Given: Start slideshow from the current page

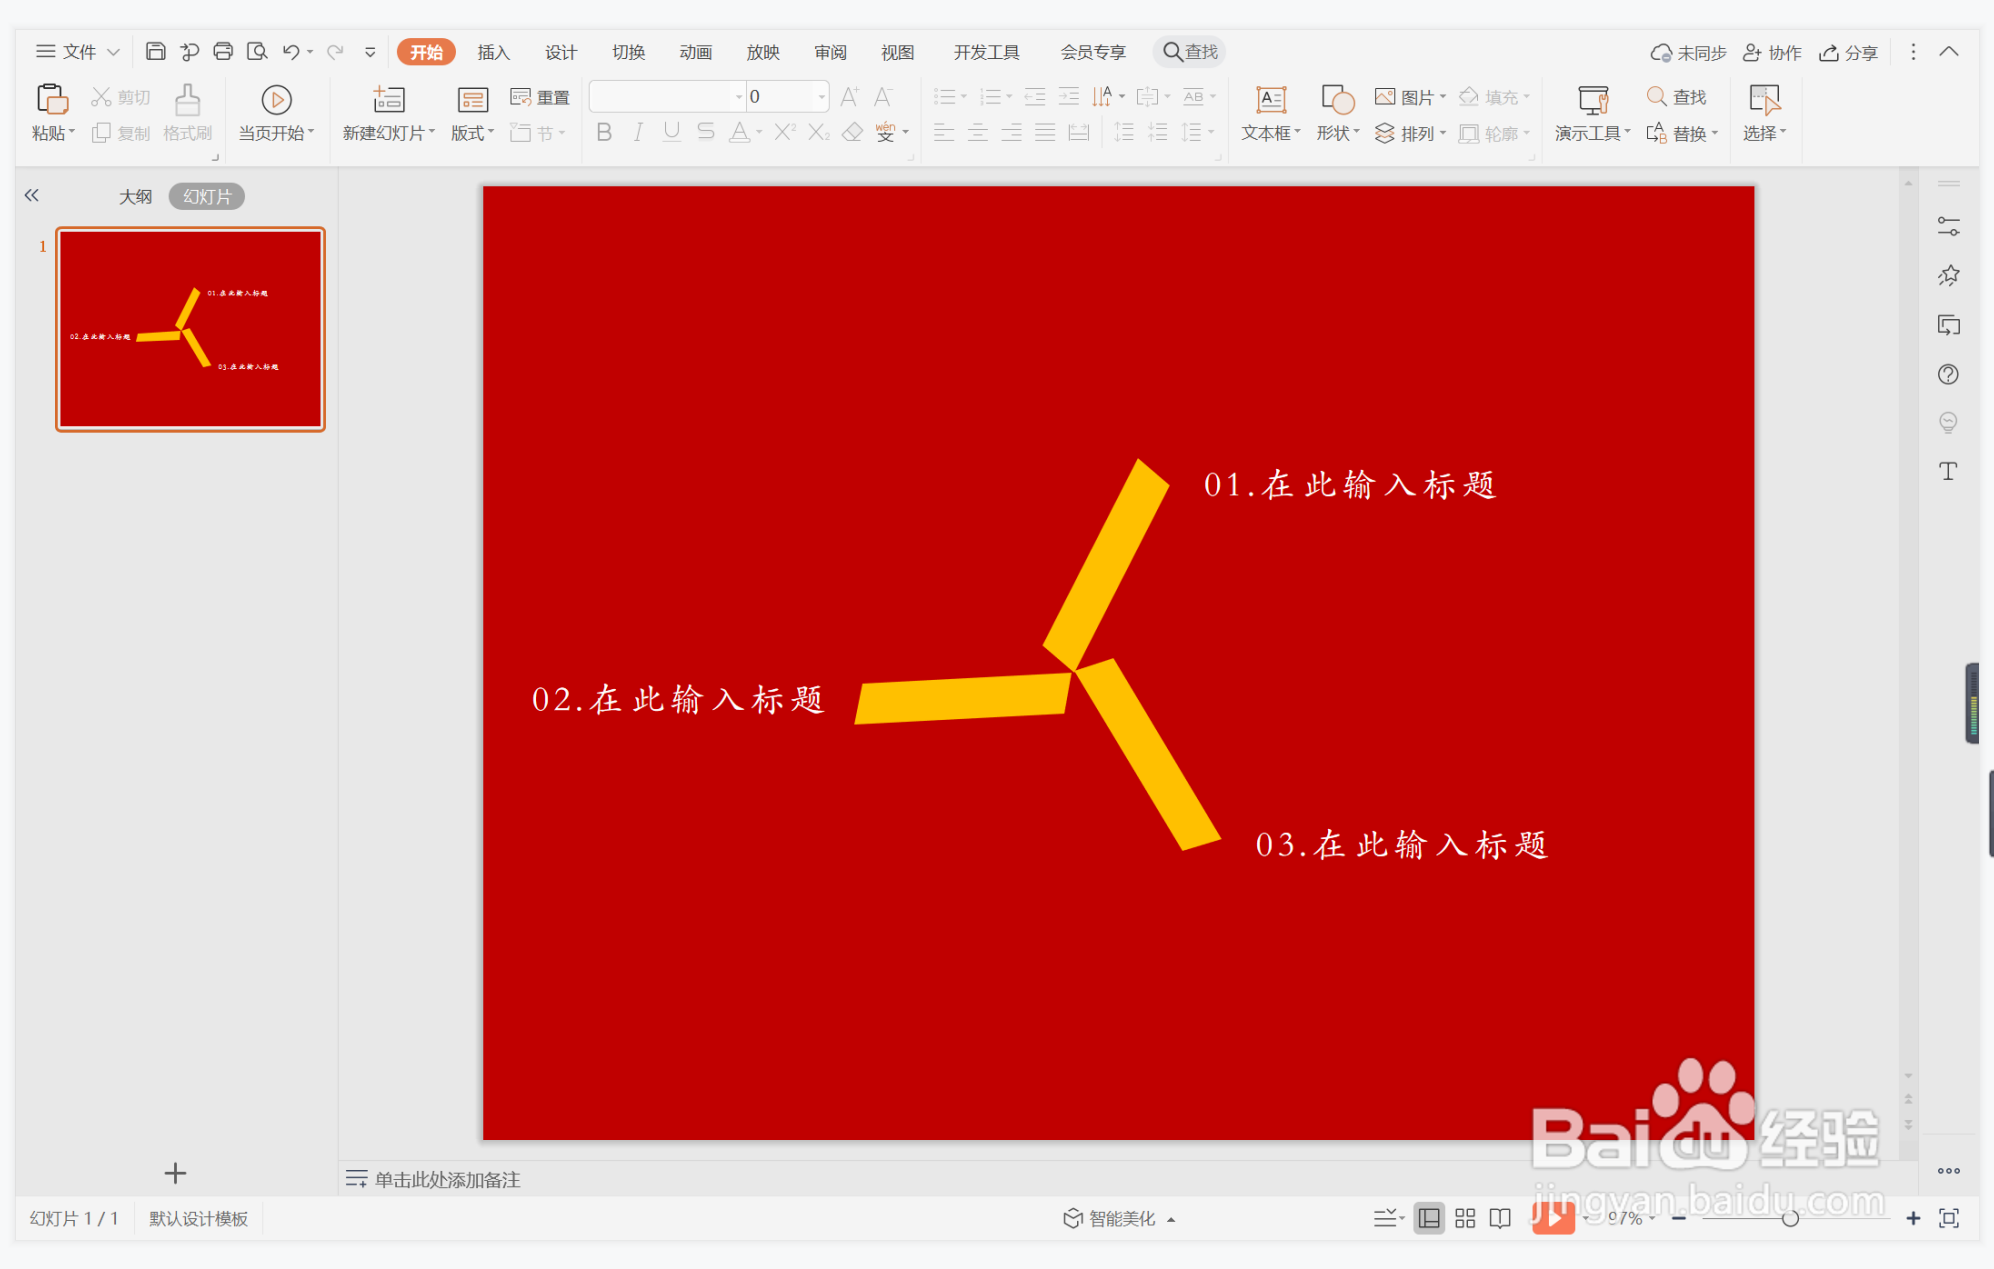Looking at the screenshot, I should (x=276, y=112).
